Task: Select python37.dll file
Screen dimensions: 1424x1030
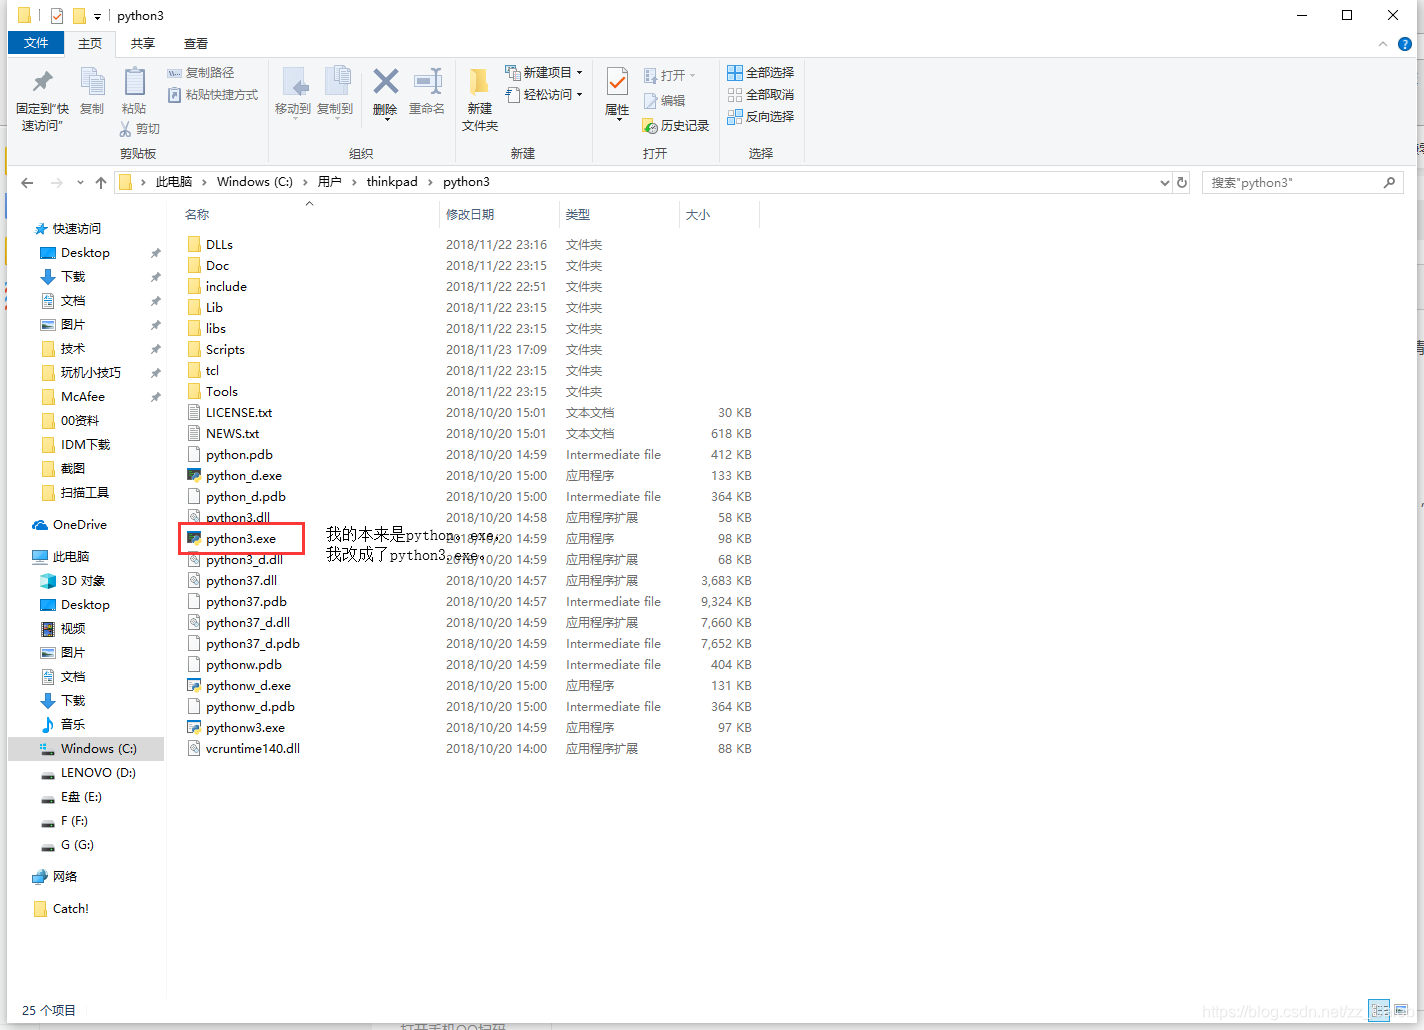Action: pos(241,581)
